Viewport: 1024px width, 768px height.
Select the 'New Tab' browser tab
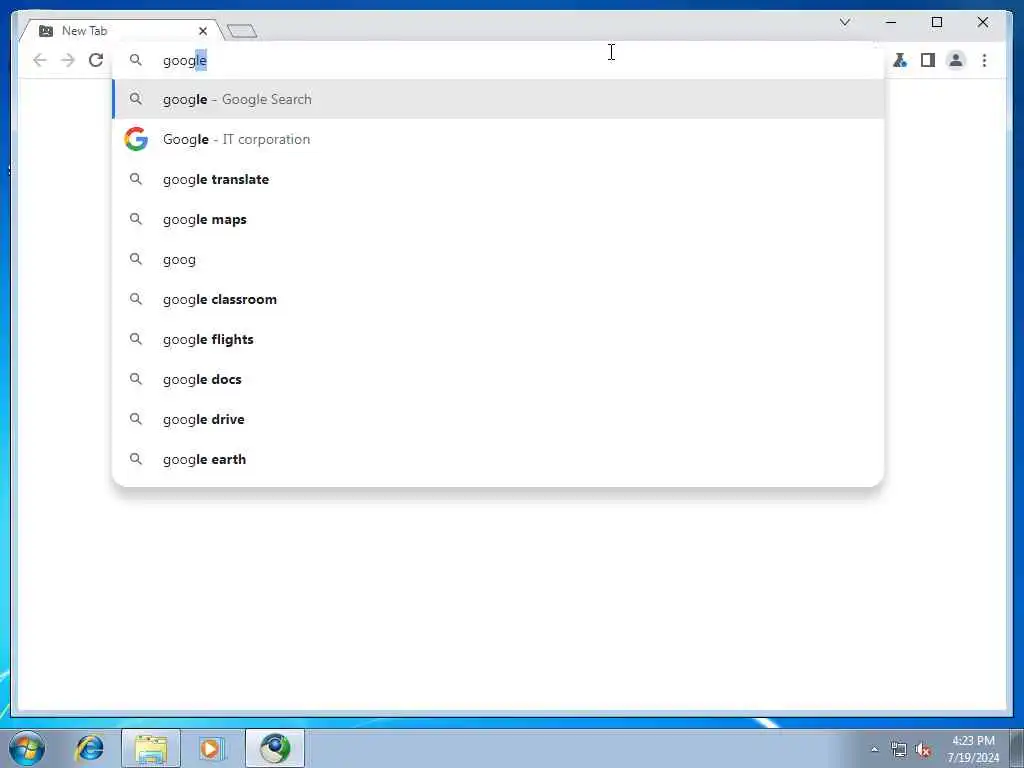pos(121,31)
